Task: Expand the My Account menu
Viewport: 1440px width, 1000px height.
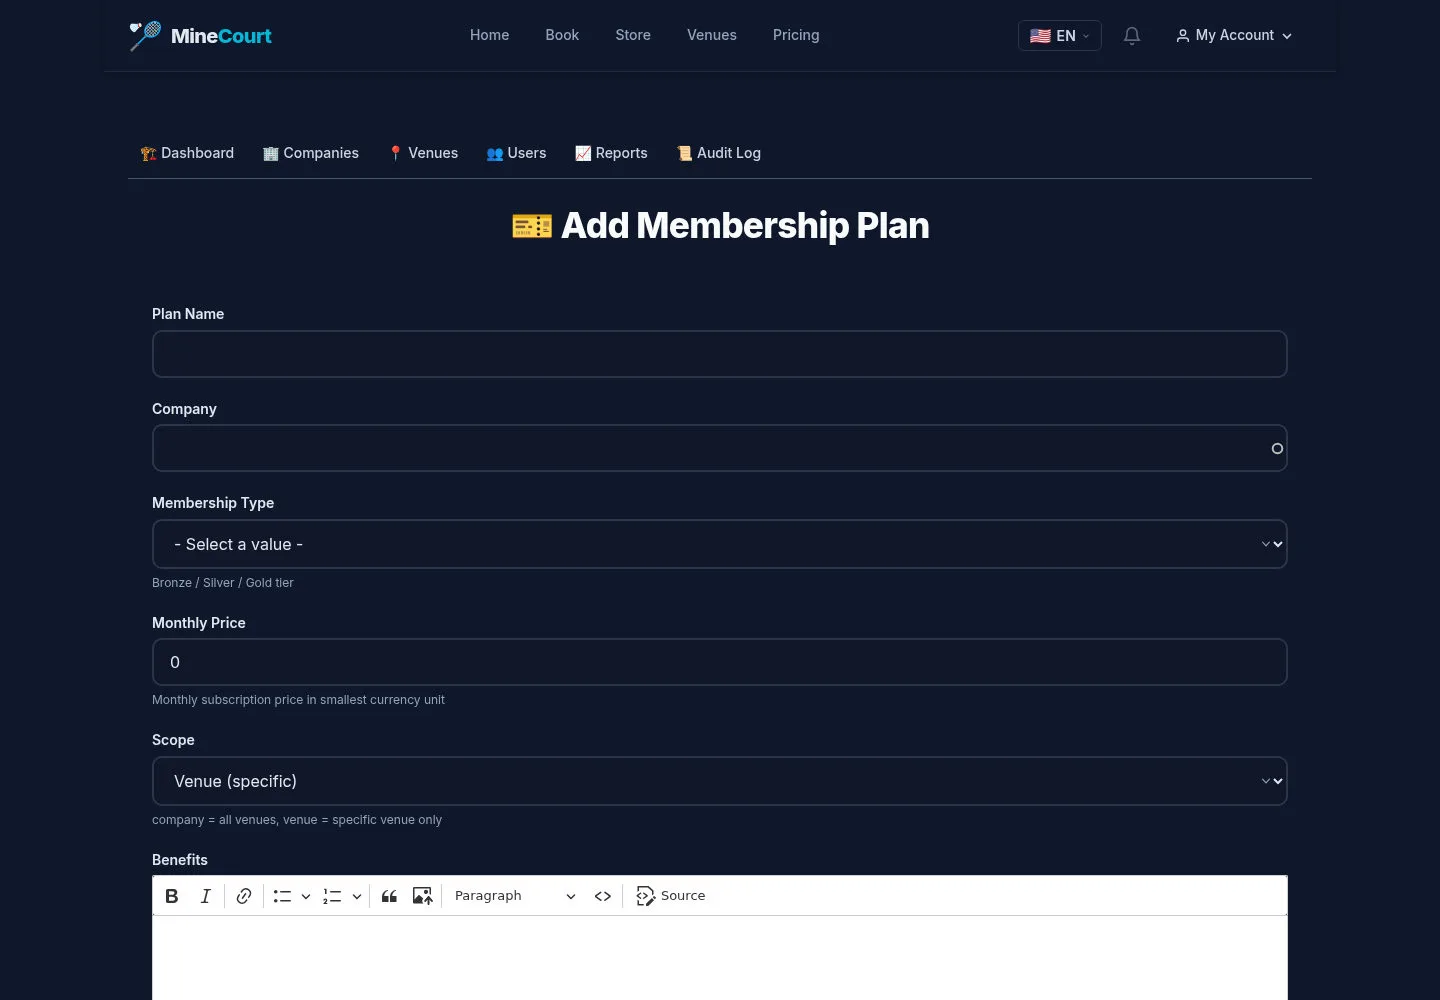Action: click(x=1234, y=36)
